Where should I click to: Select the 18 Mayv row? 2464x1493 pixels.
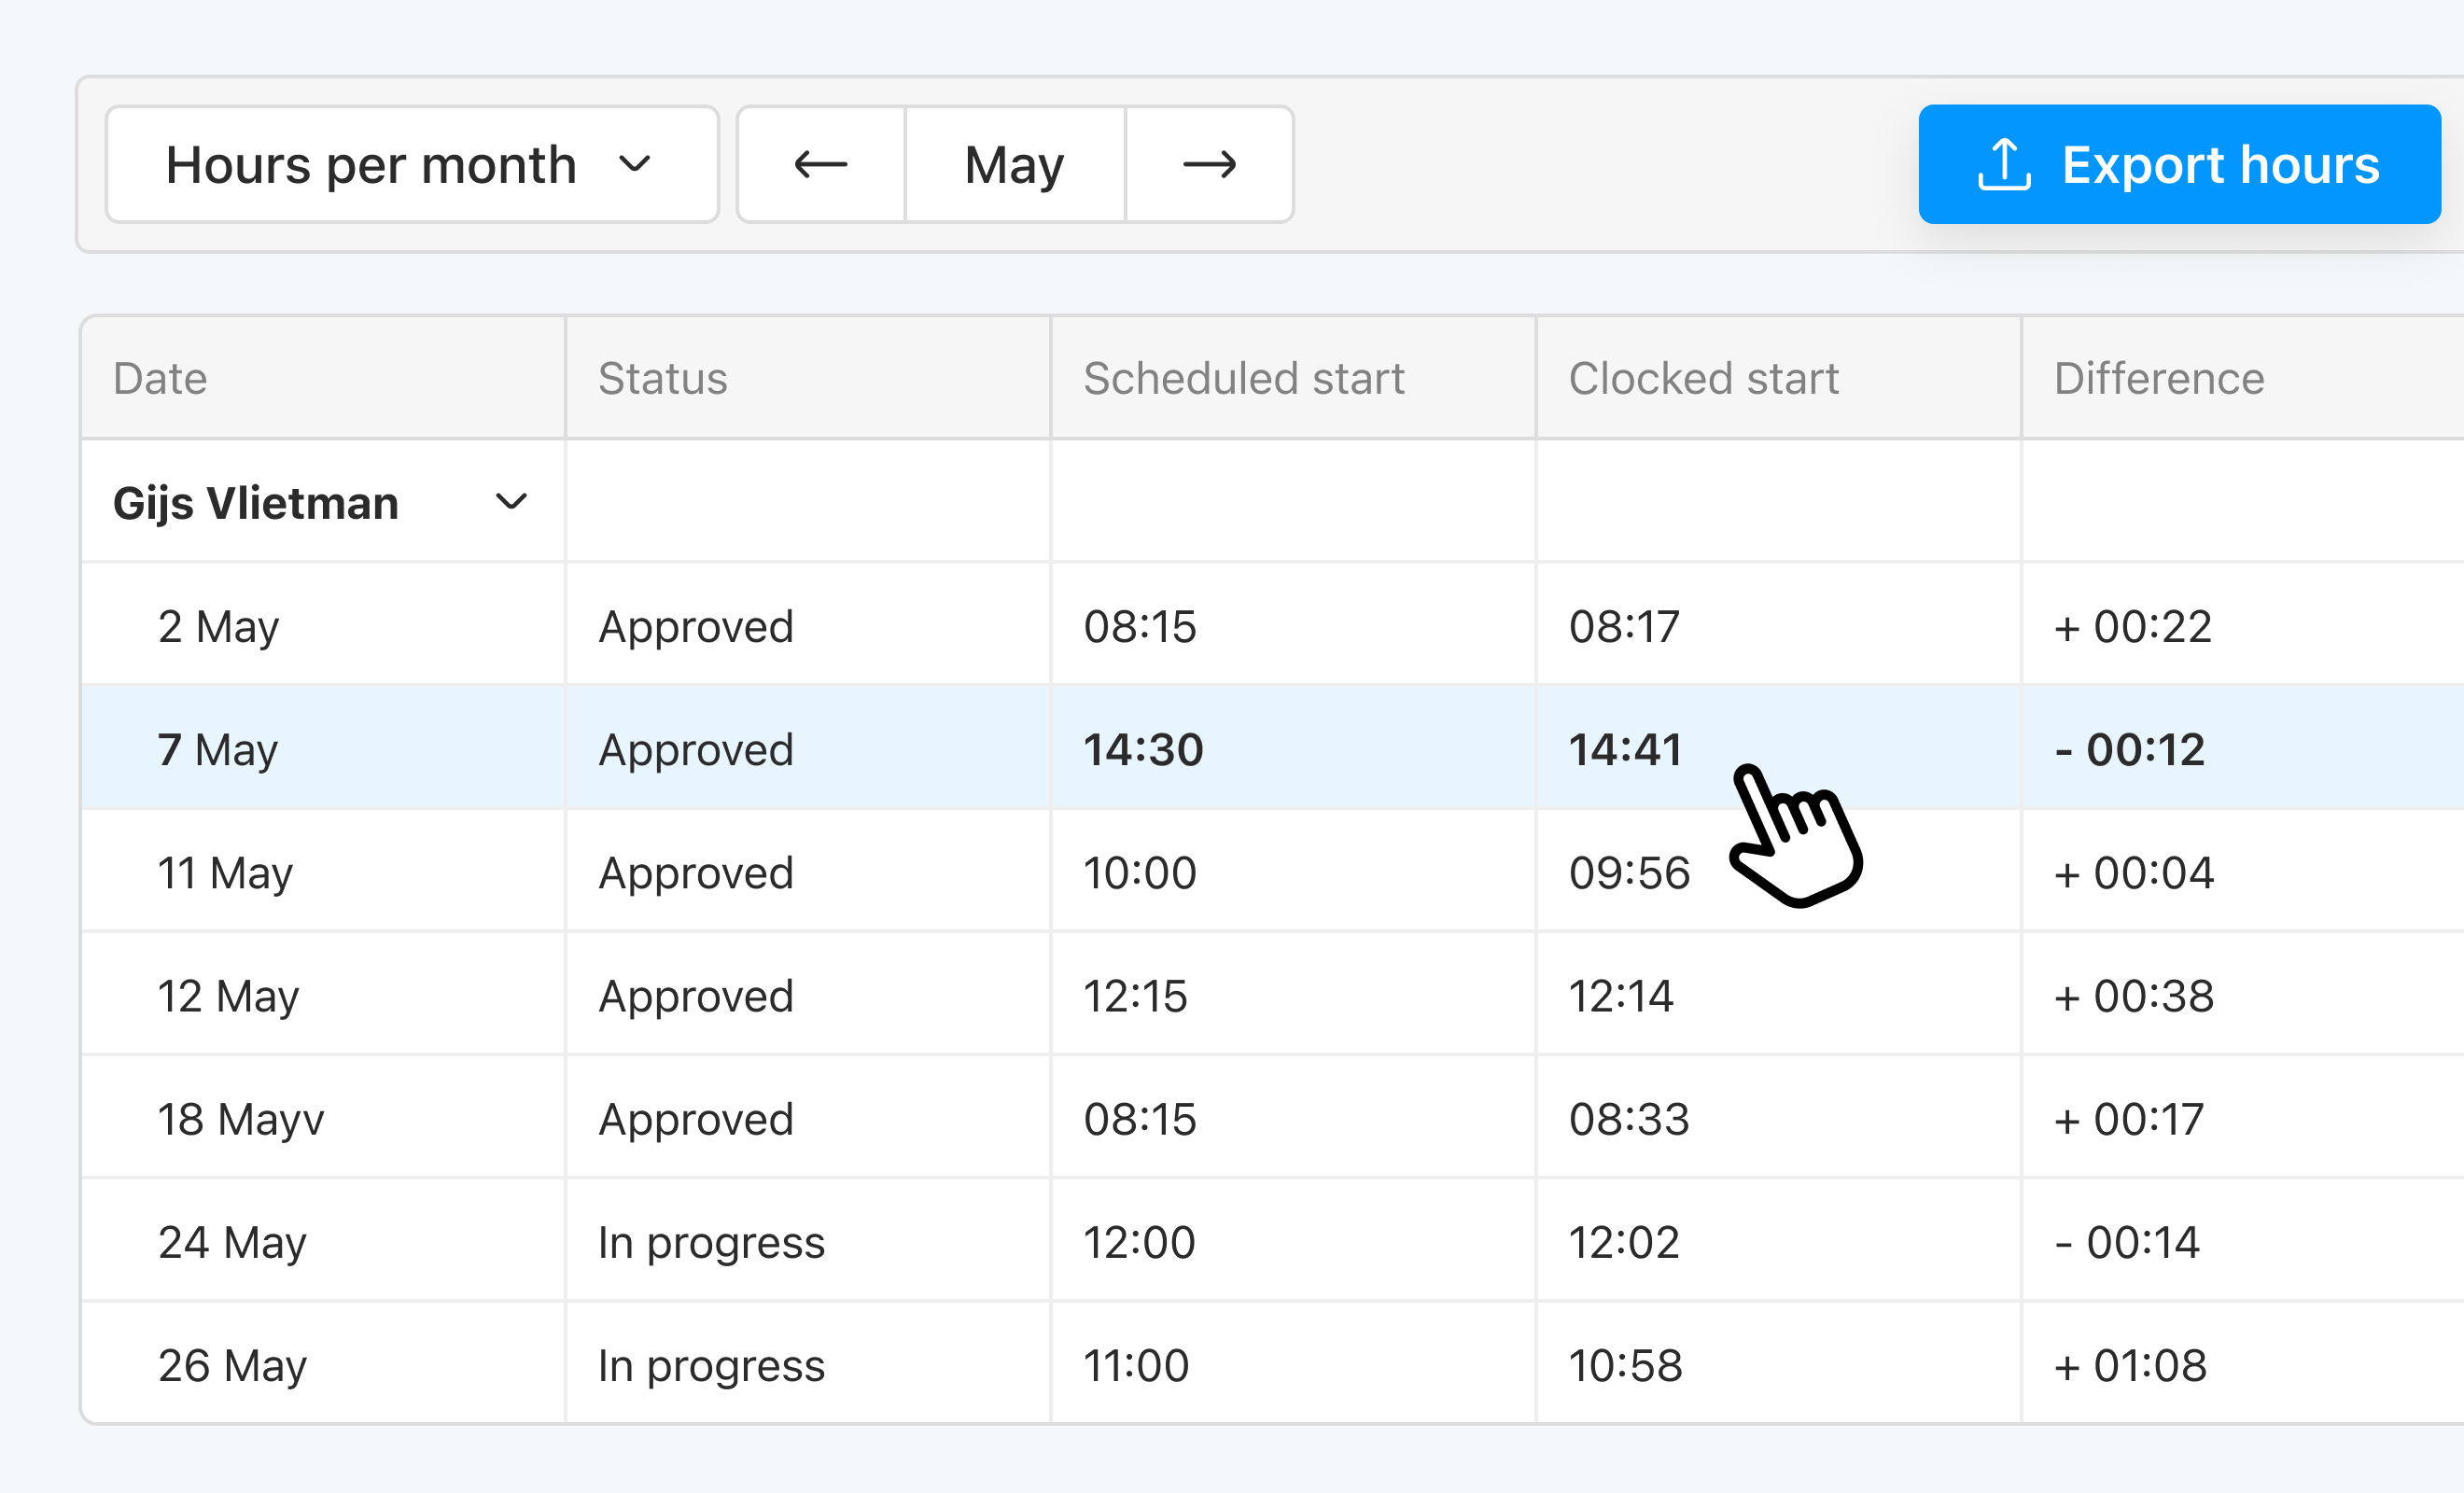point(241,1119)
